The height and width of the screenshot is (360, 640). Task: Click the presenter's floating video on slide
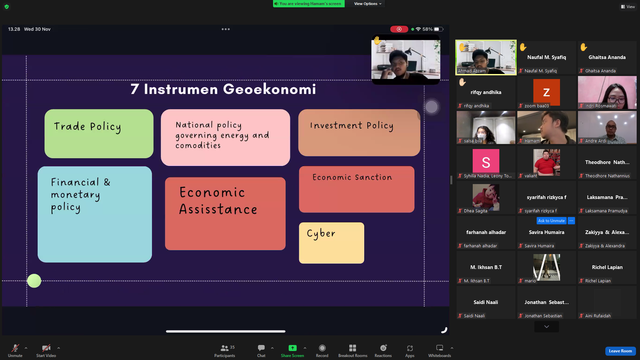406,59
